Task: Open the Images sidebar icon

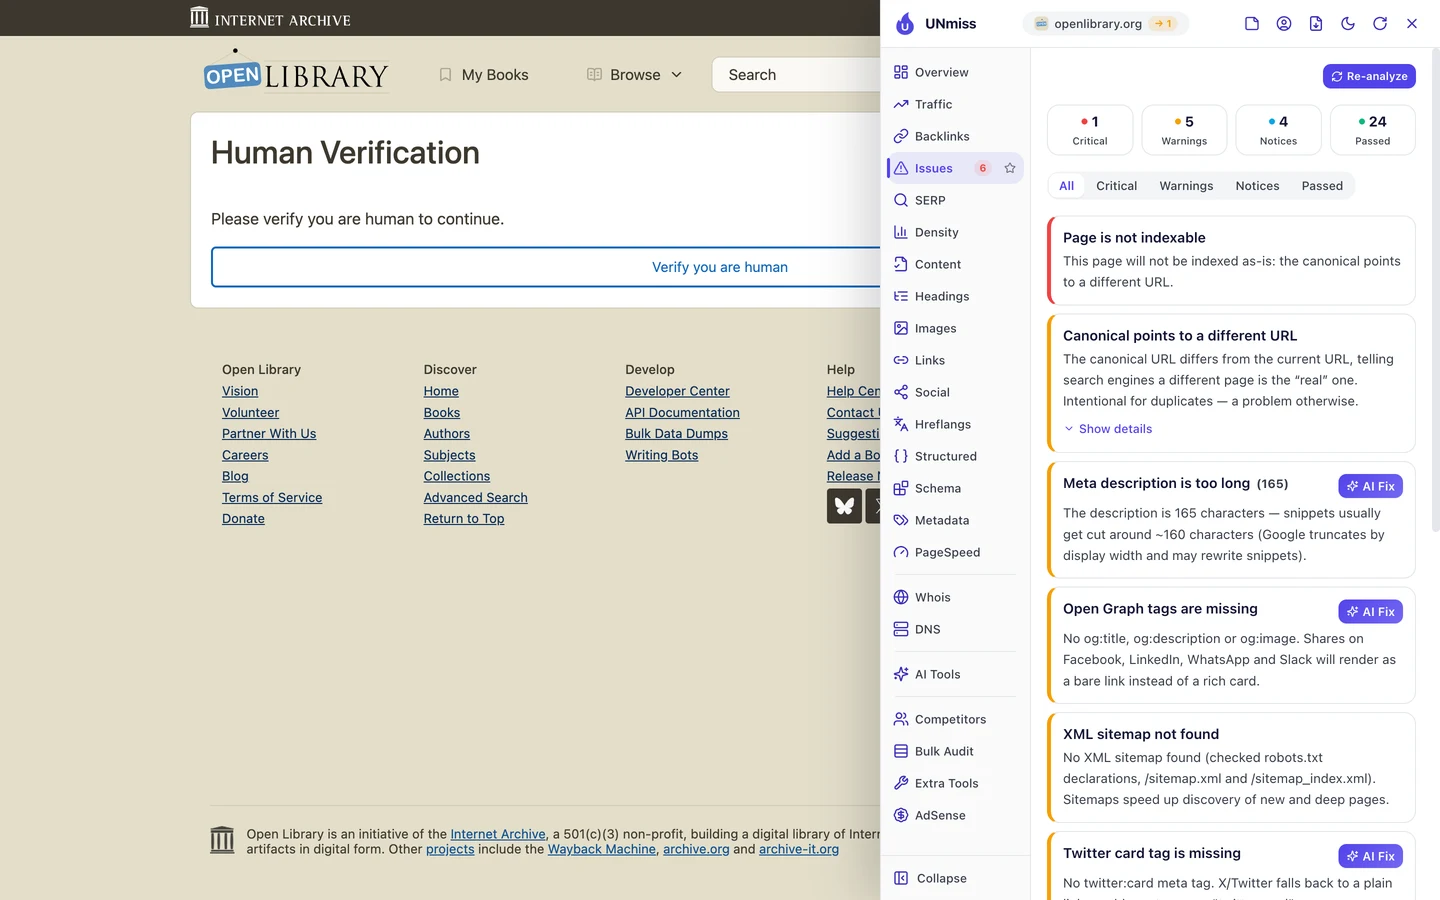Action: (x=901, y=328)
